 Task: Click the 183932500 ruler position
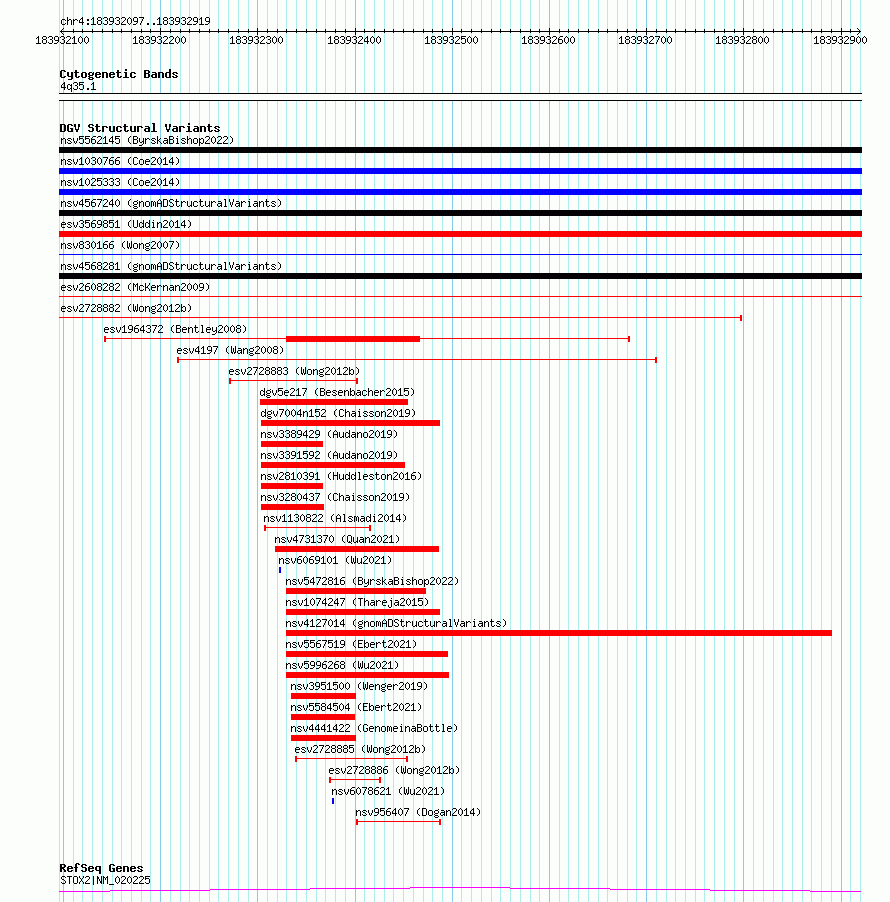pyautogui.click(x=451, y=40)
